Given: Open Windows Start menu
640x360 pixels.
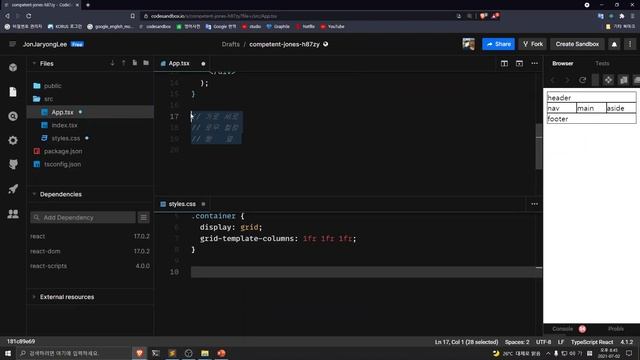Looking at the screenshot, I should pyautogui.click(x=8, y=353).
